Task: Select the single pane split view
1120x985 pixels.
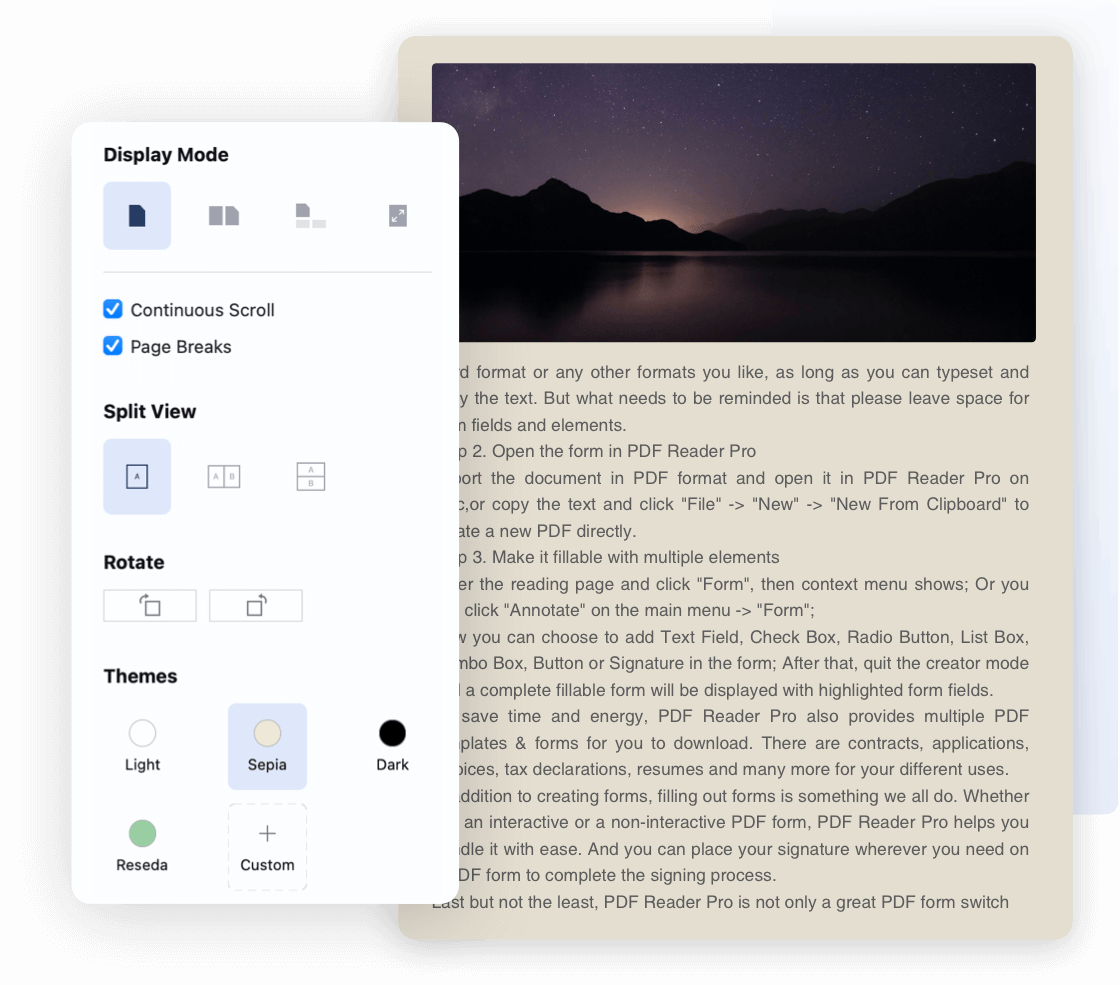Action: click(137, 477)
